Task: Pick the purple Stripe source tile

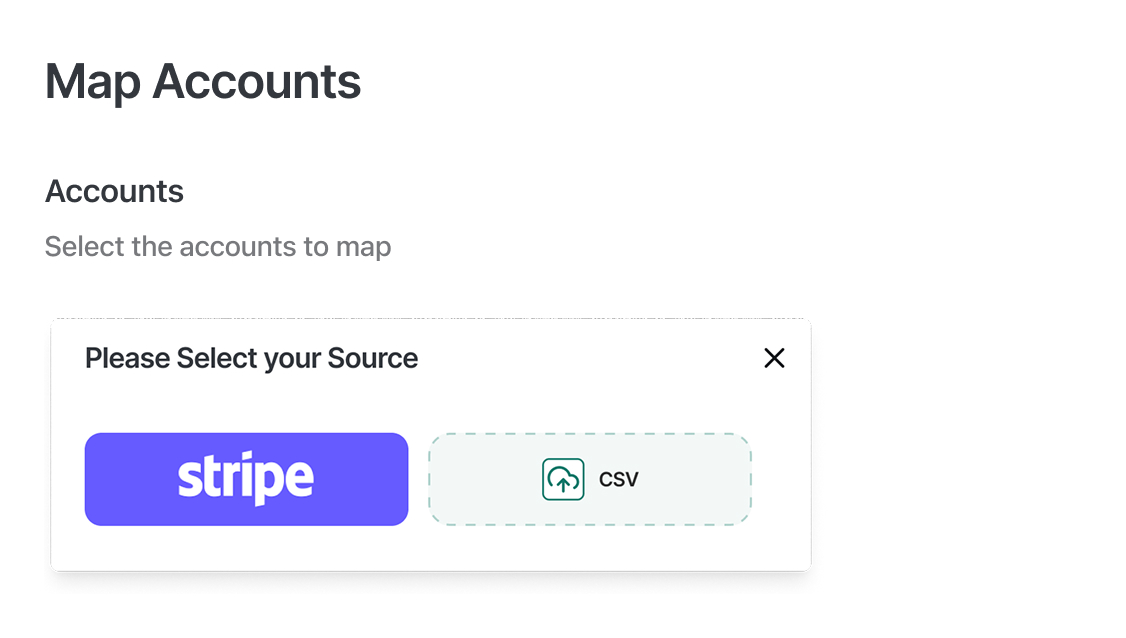Action: (x=246, y=479)
